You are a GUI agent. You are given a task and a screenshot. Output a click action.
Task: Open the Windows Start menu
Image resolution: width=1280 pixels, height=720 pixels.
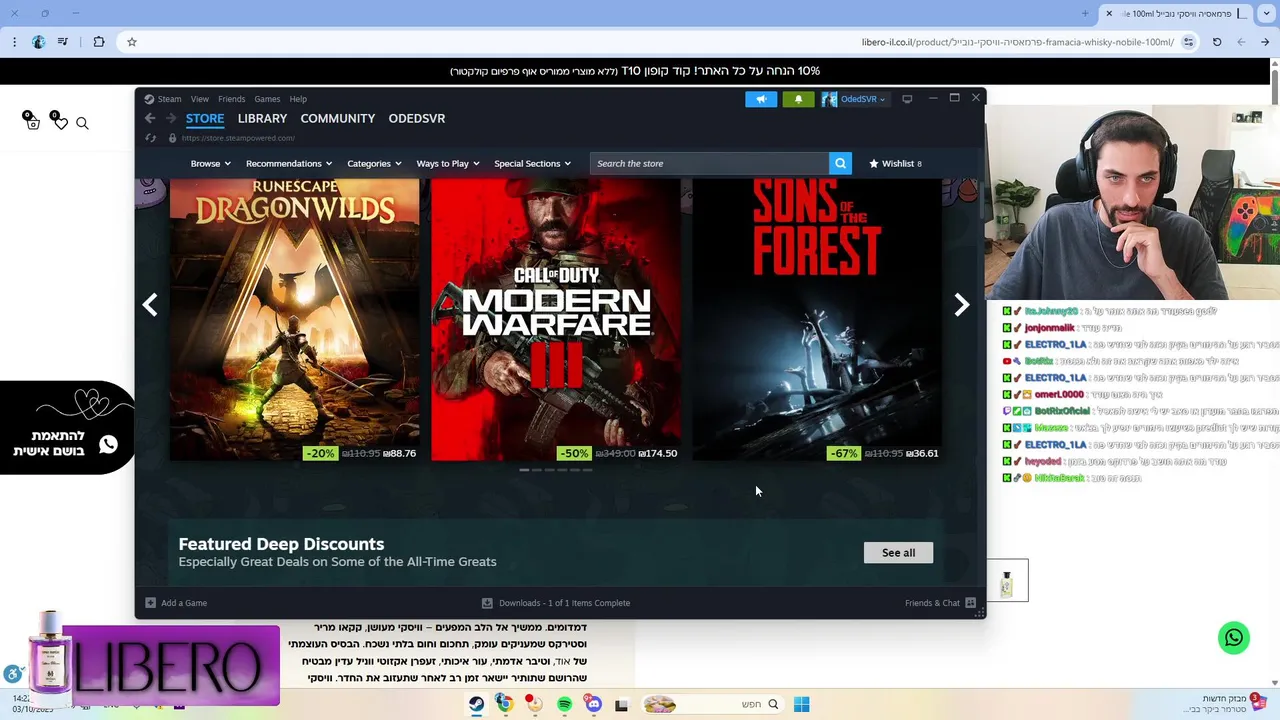(x=801, y=704)
